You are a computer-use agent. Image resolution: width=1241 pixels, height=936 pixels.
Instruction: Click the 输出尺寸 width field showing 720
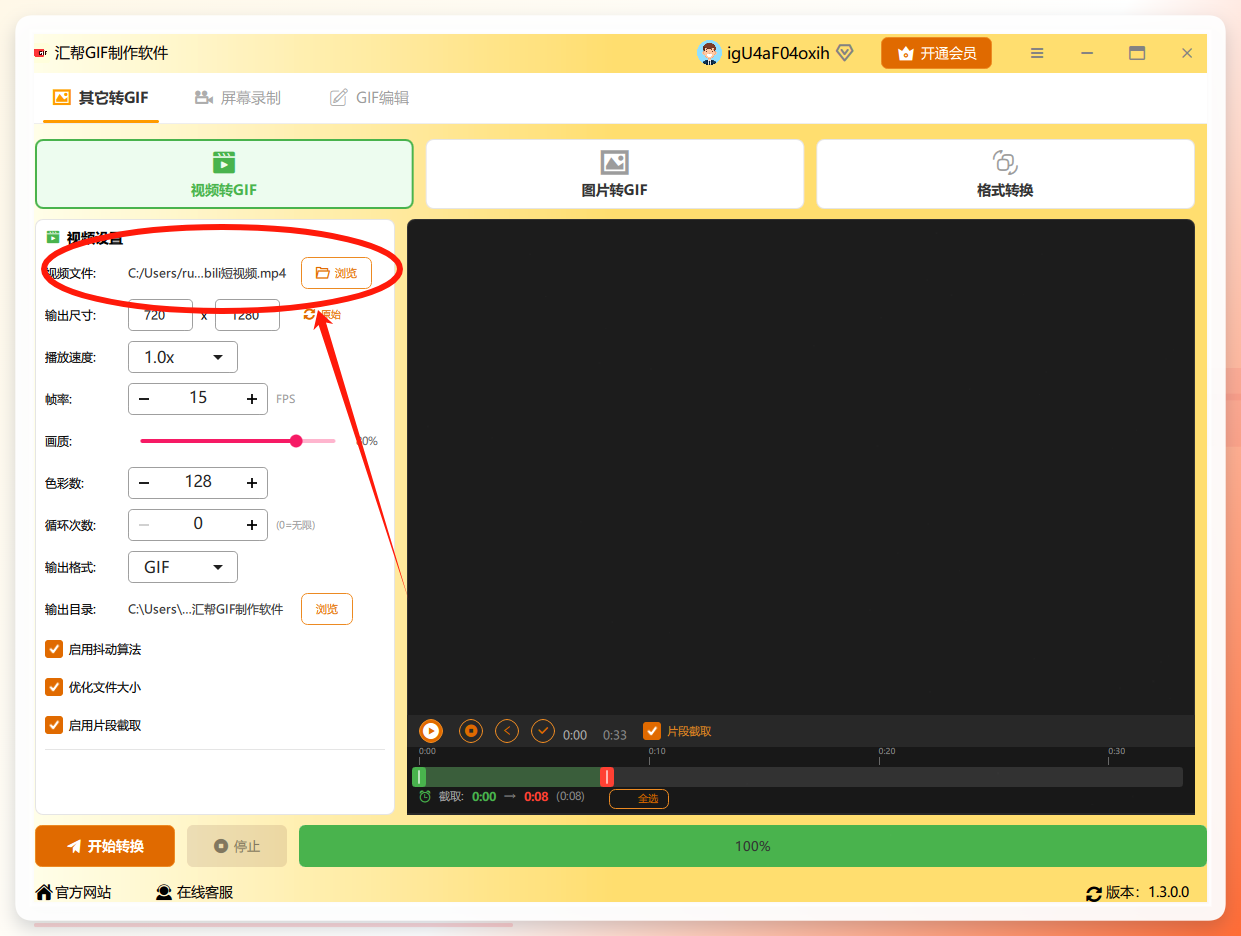click(x=160, y=316)
